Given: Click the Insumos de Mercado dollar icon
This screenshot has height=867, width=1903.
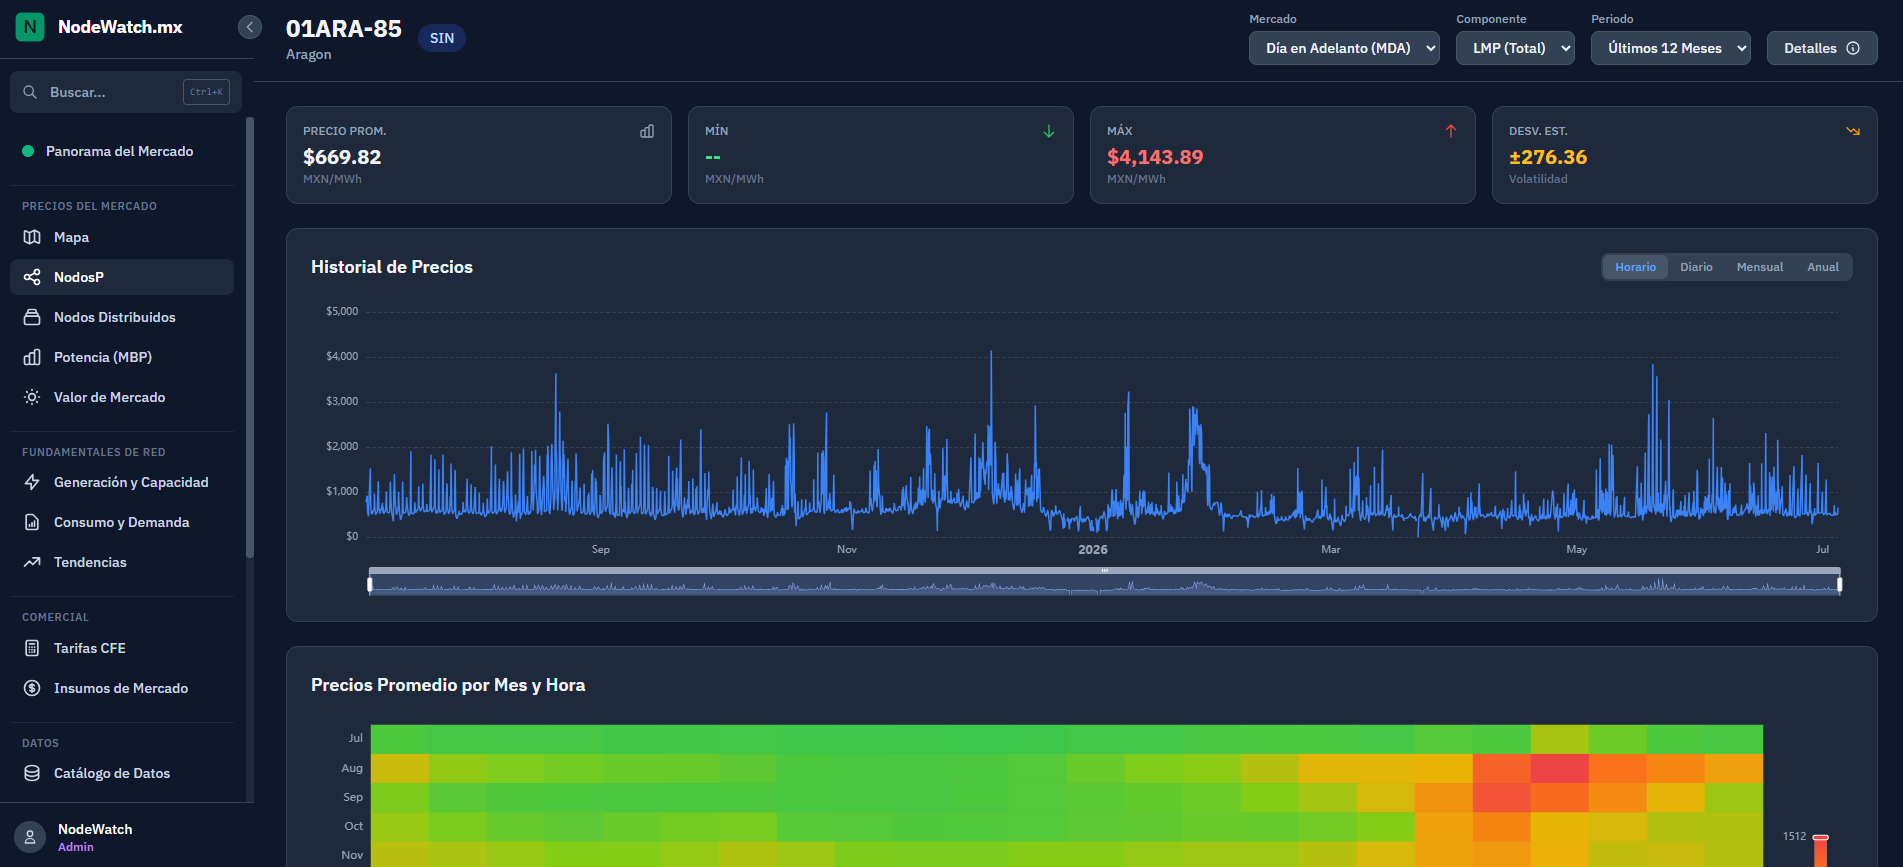Looking at the screenshot, I should coord(32,688).
